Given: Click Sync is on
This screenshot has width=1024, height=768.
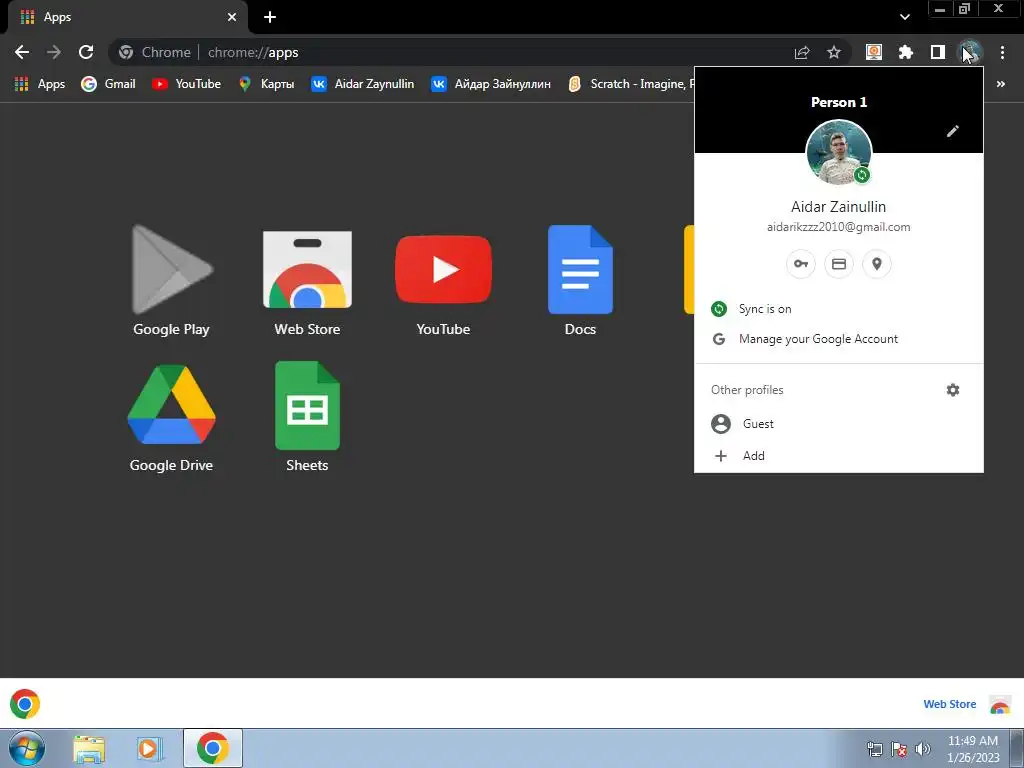Looking at the screenshot, I should click(x=839, y=309).
